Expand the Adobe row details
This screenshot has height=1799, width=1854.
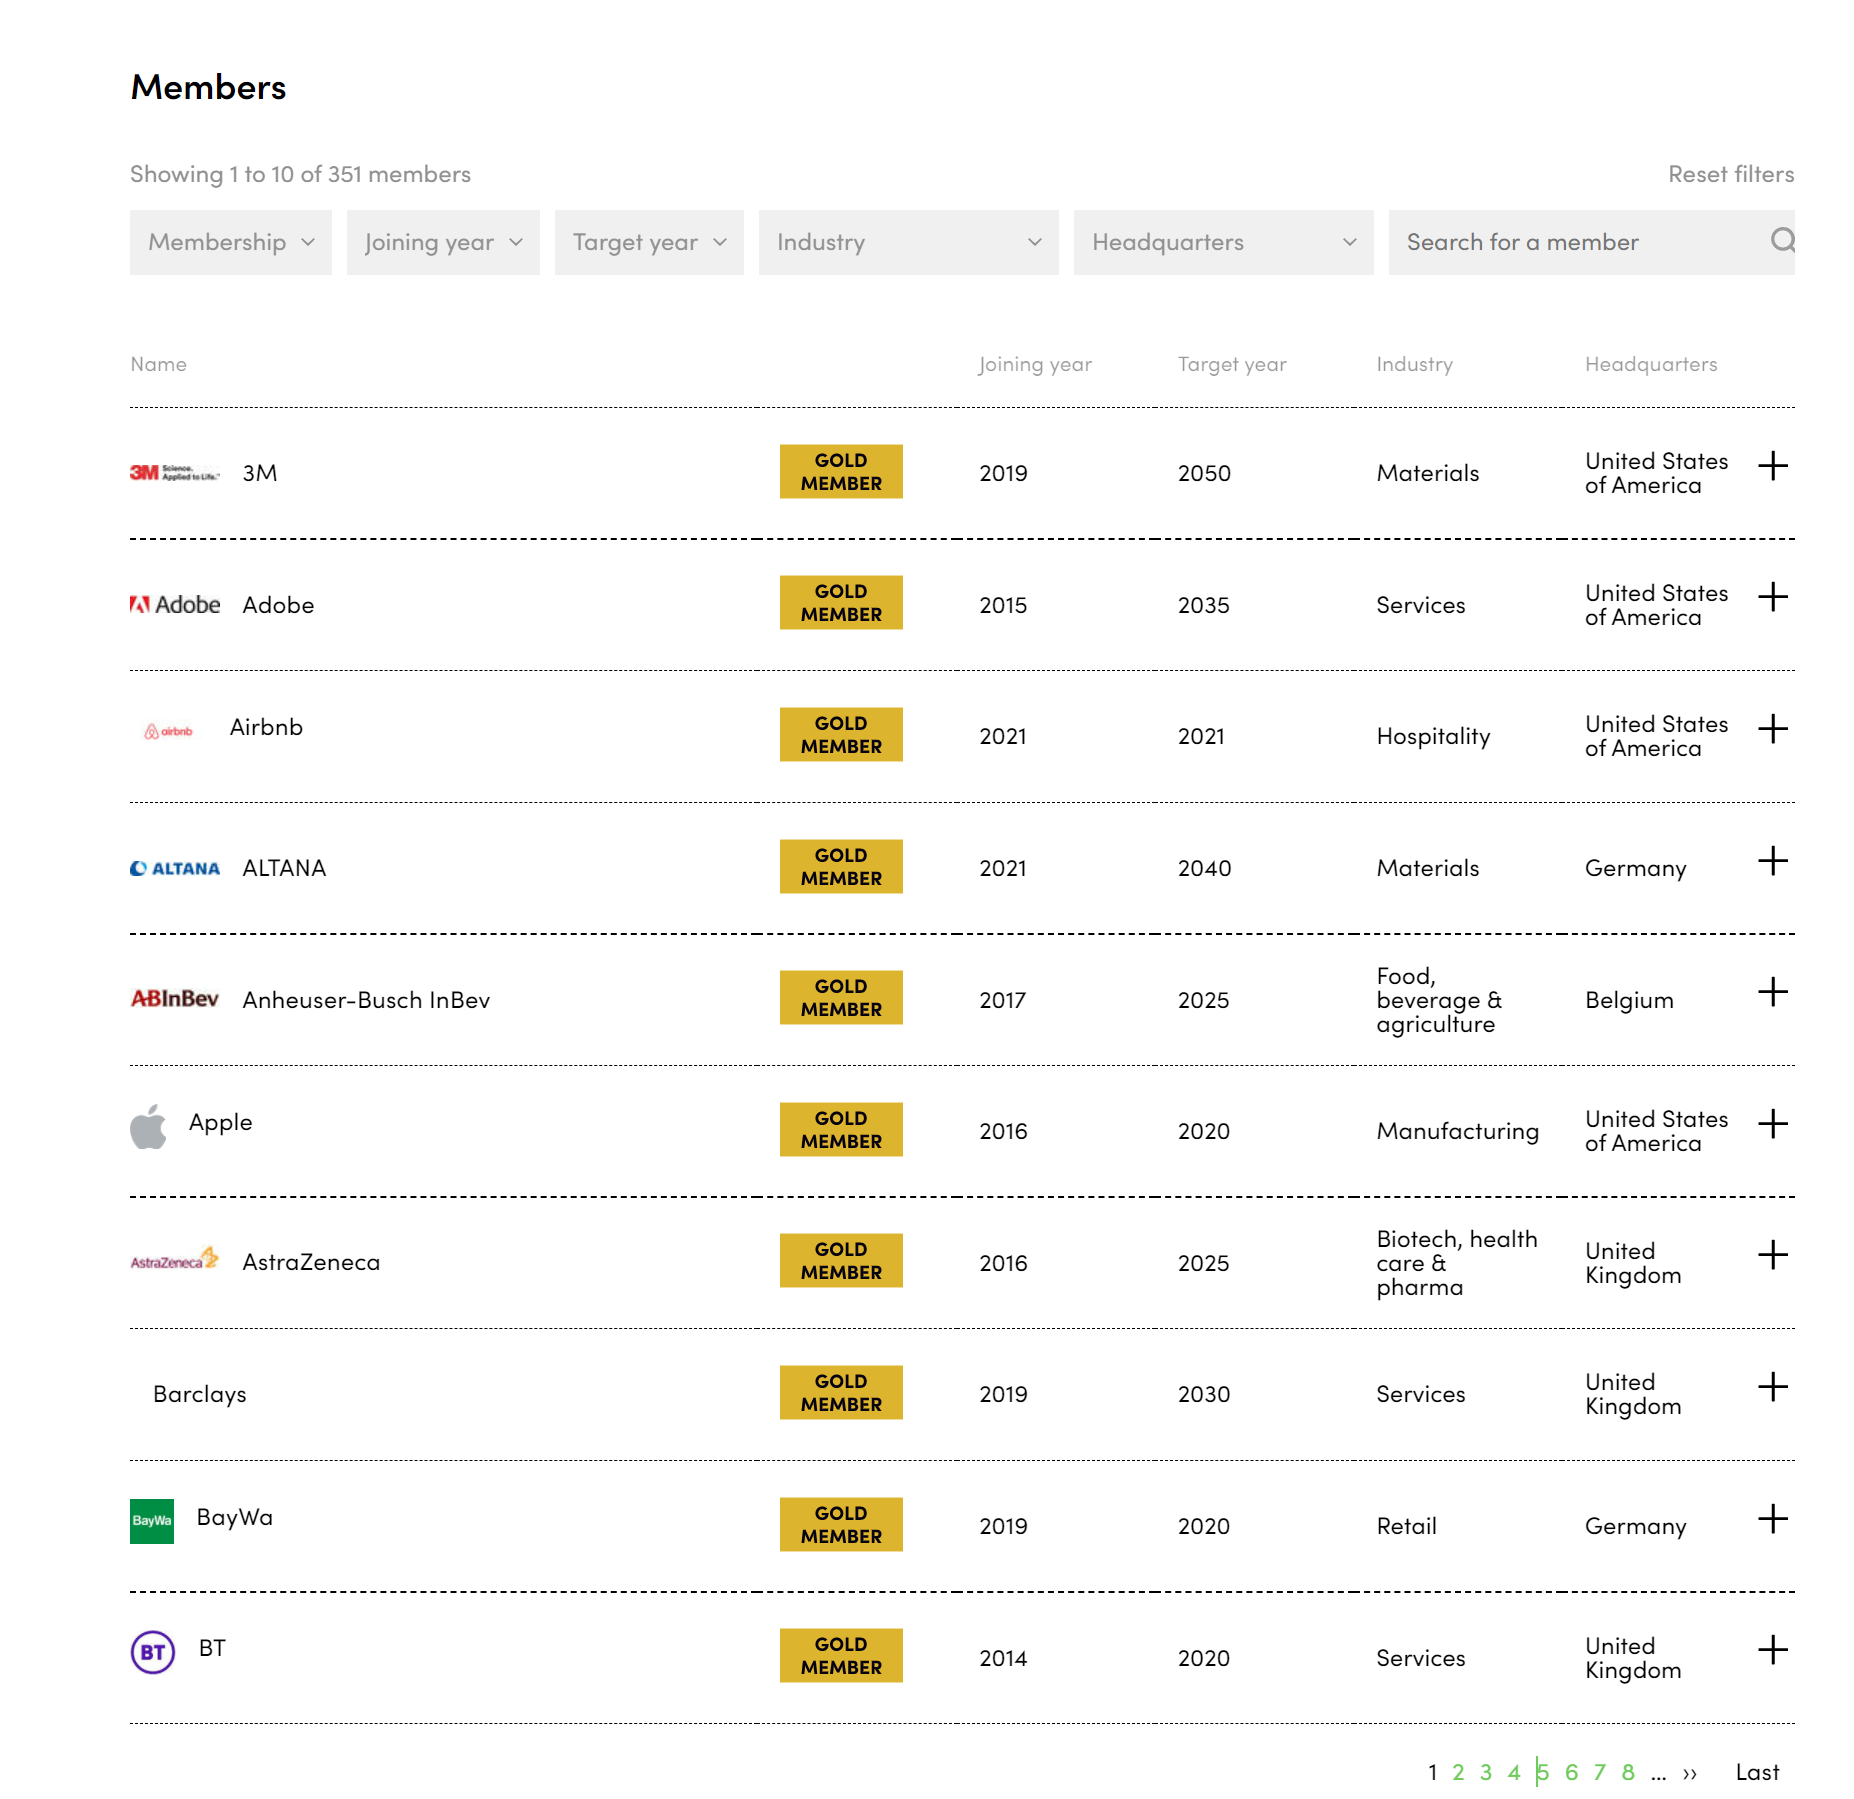click(x=1773, y=597)
